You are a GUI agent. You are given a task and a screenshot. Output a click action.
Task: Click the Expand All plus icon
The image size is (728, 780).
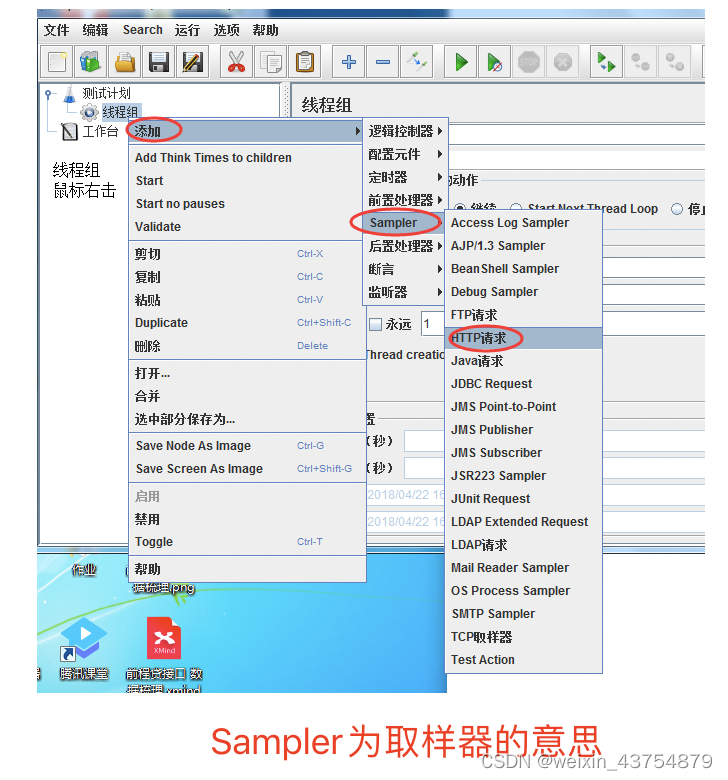click(348, 62)
